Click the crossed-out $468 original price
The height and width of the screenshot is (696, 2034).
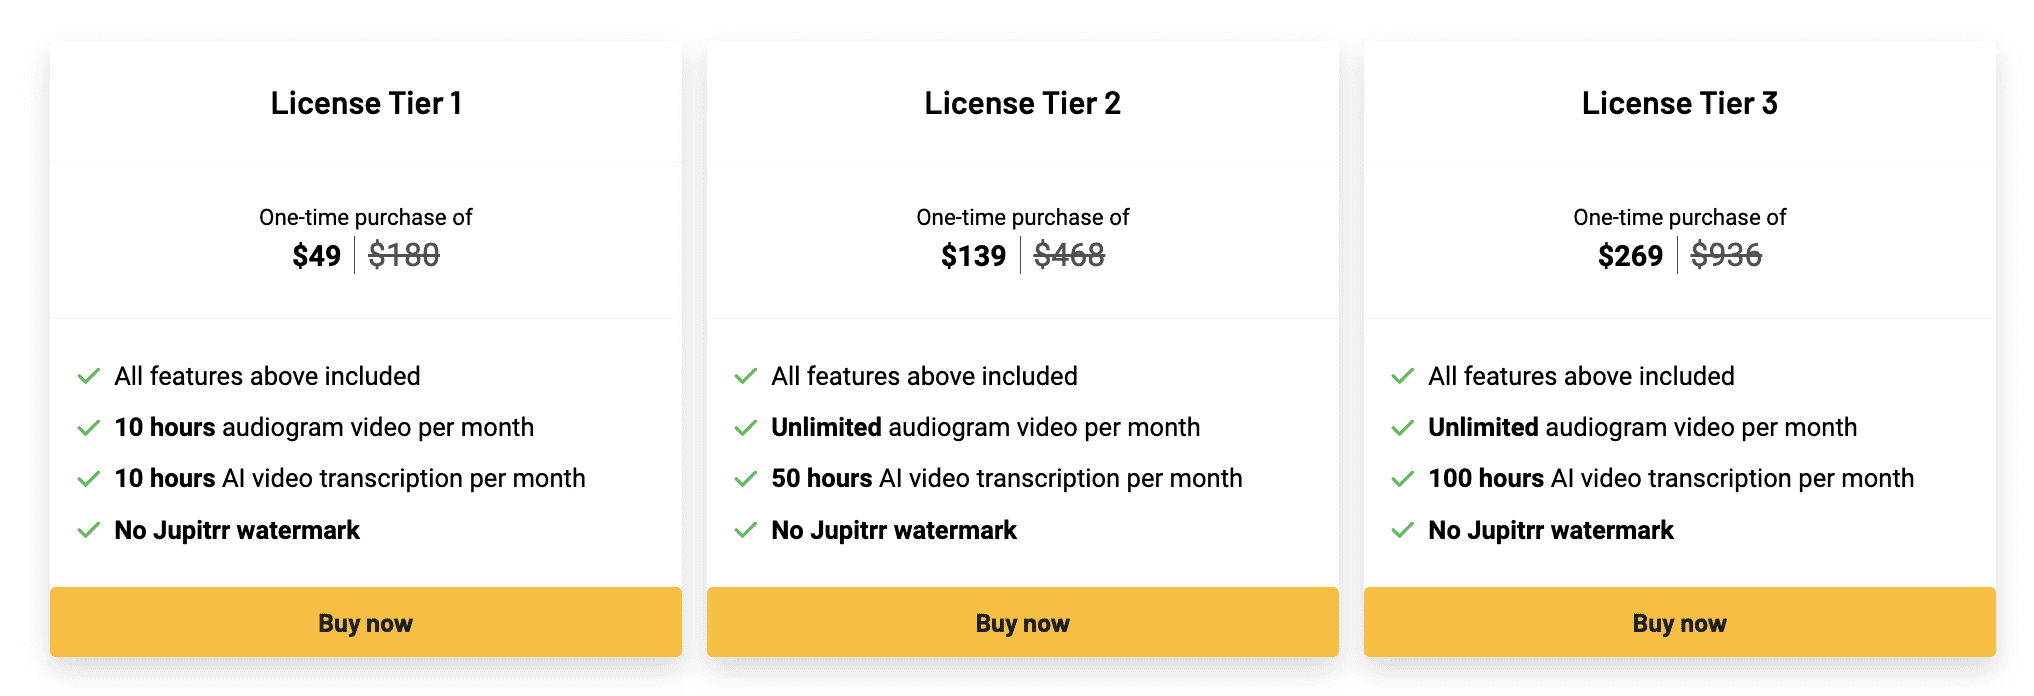pyautogui.click(x=1069, y=256)
